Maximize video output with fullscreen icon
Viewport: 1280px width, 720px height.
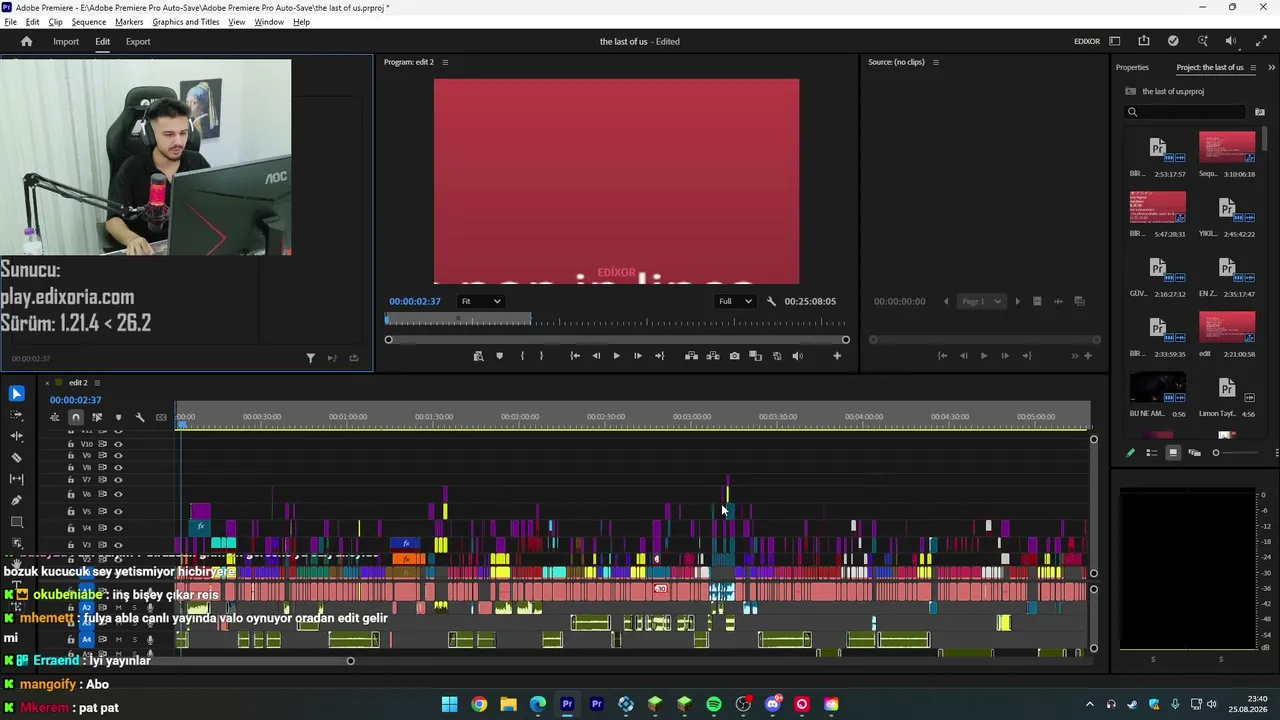1261,41
